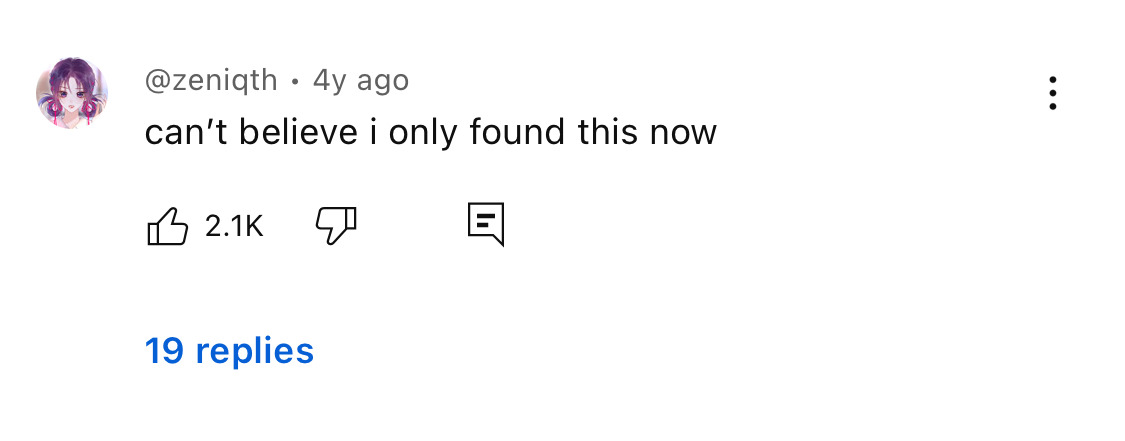Open zeniqth's profile avatar picture
Image resolution: width=1125 pixels, height=441 pixels.
tap(72, 93)
